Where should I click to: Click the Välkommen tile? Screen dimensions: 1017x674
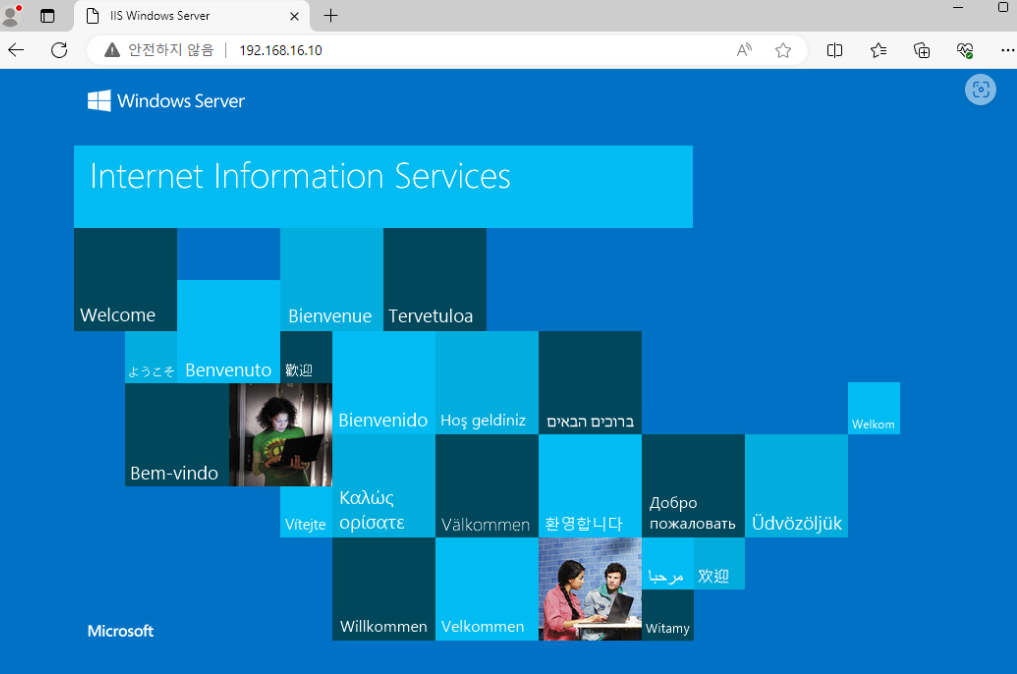coord(486,486)
